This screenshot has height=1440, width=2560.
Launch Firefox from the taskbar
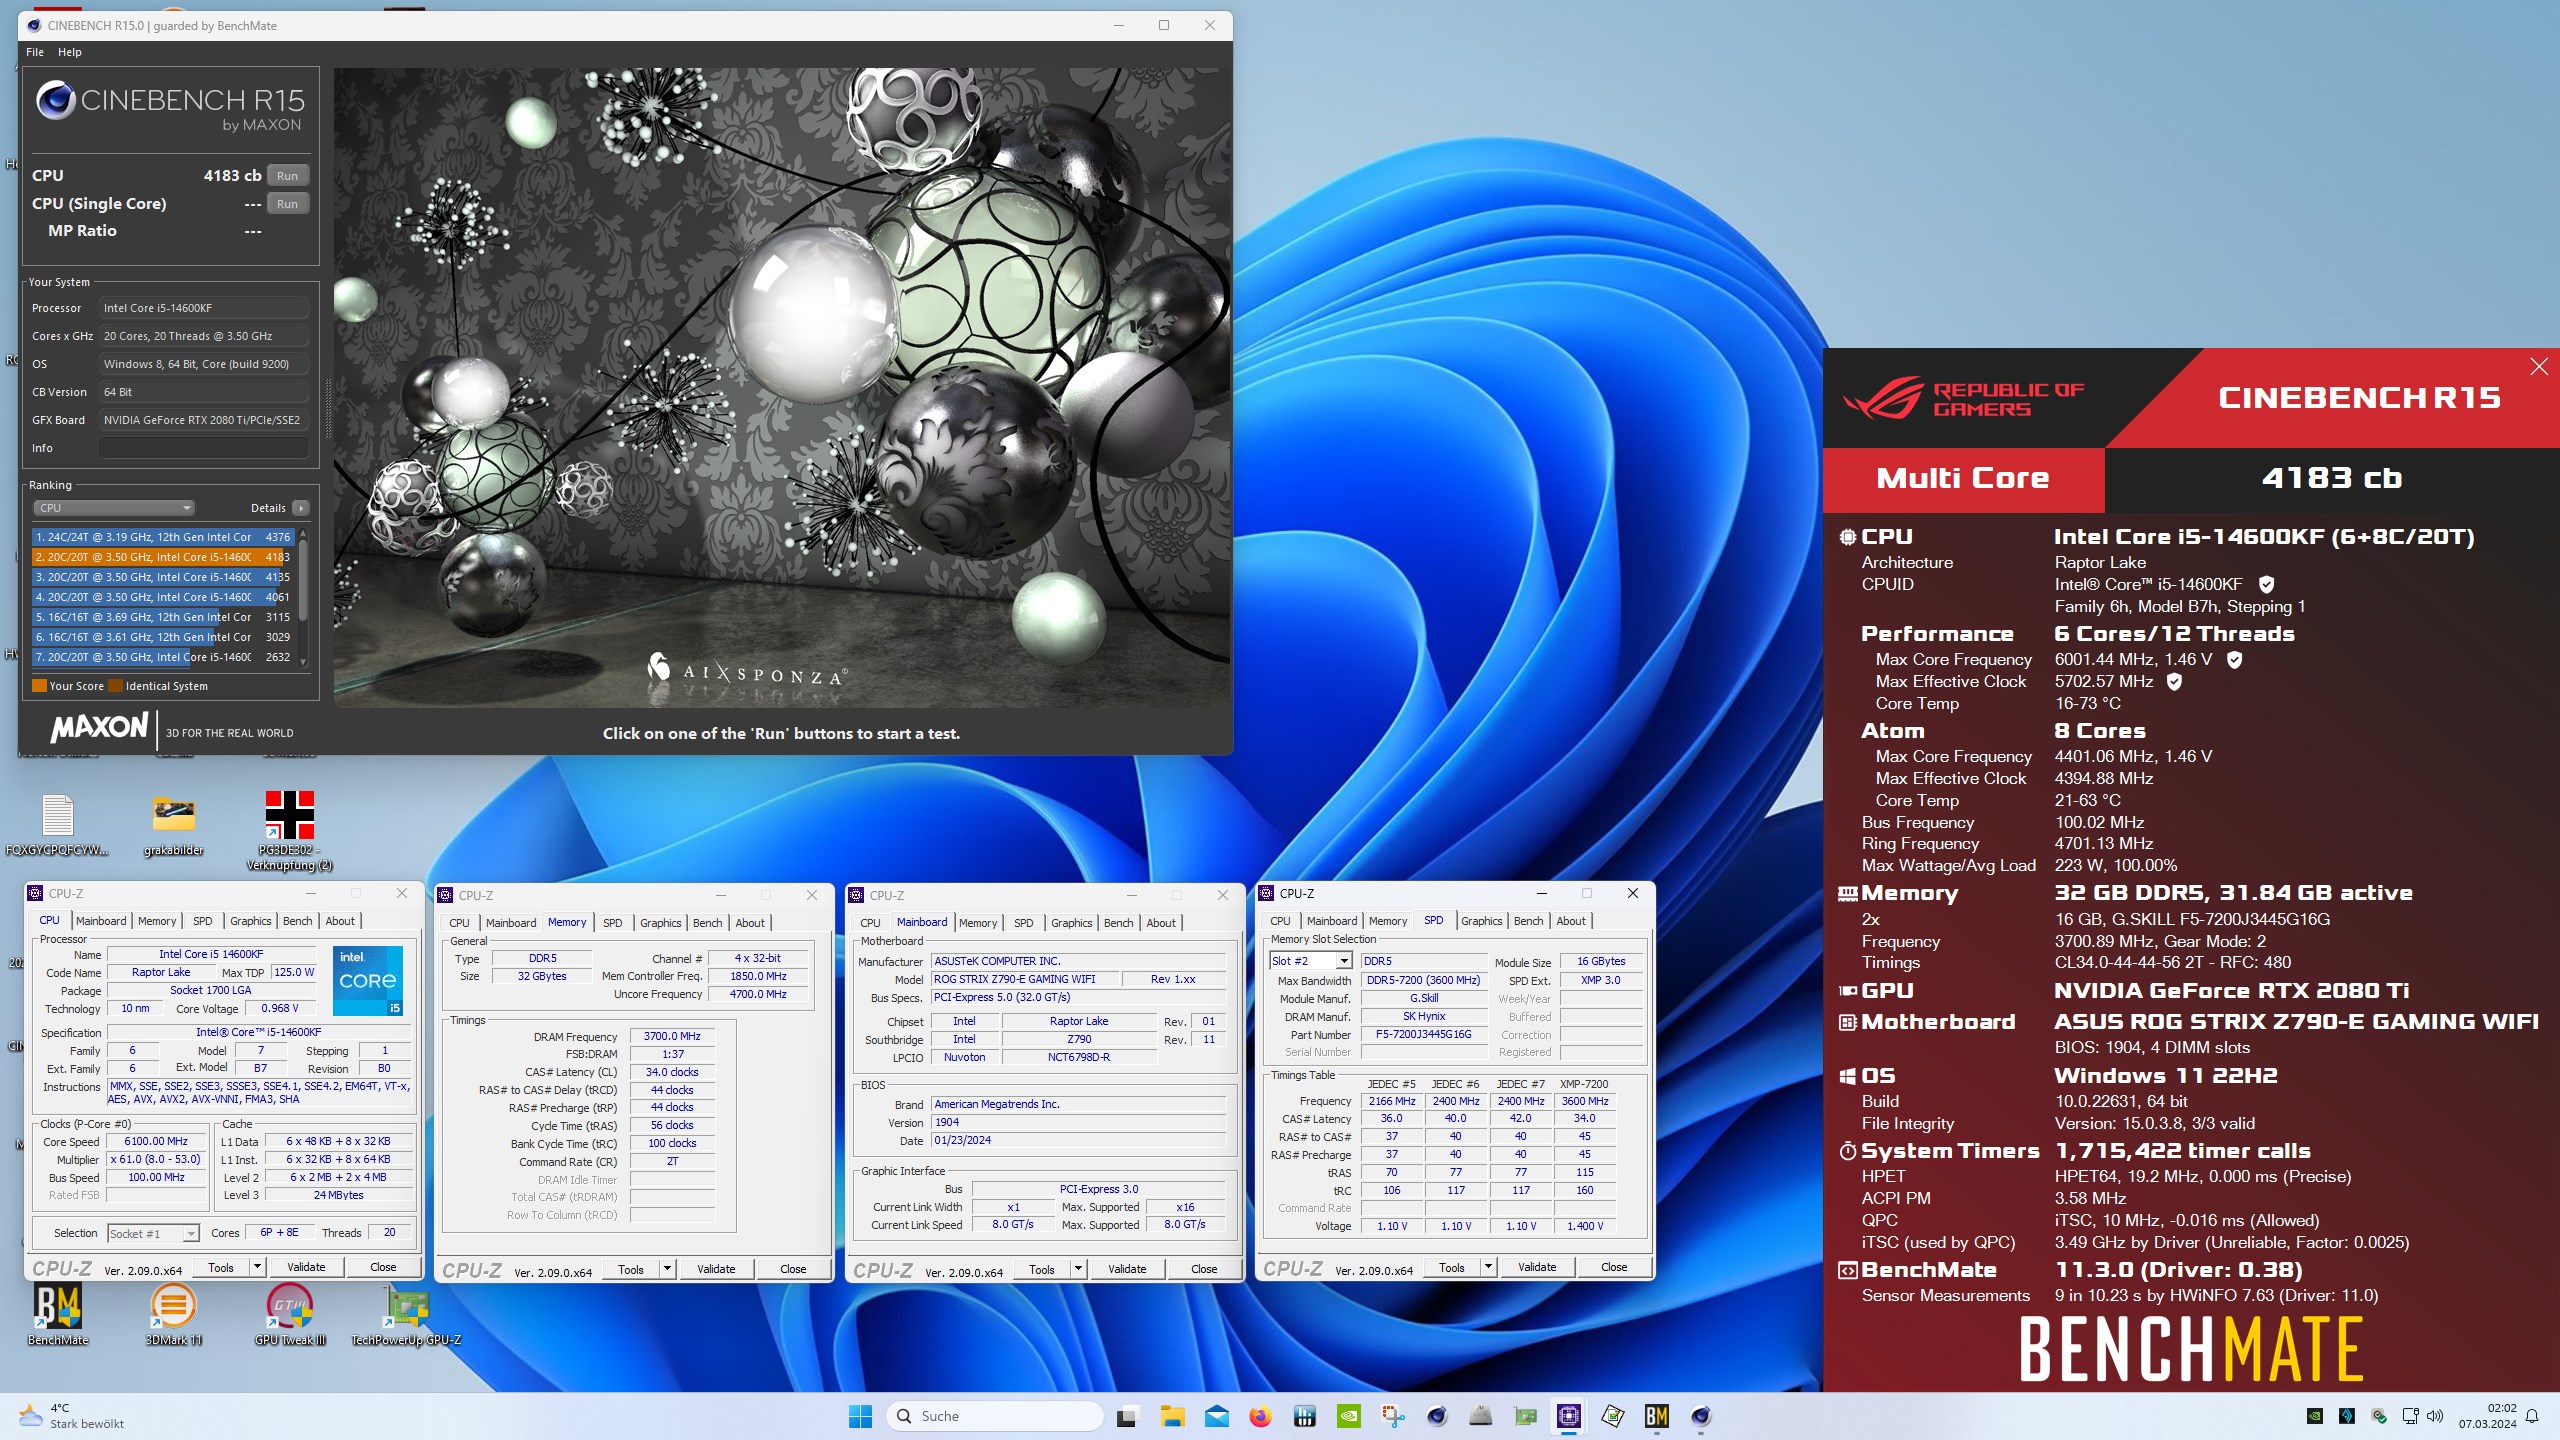pos(1260,1416)
